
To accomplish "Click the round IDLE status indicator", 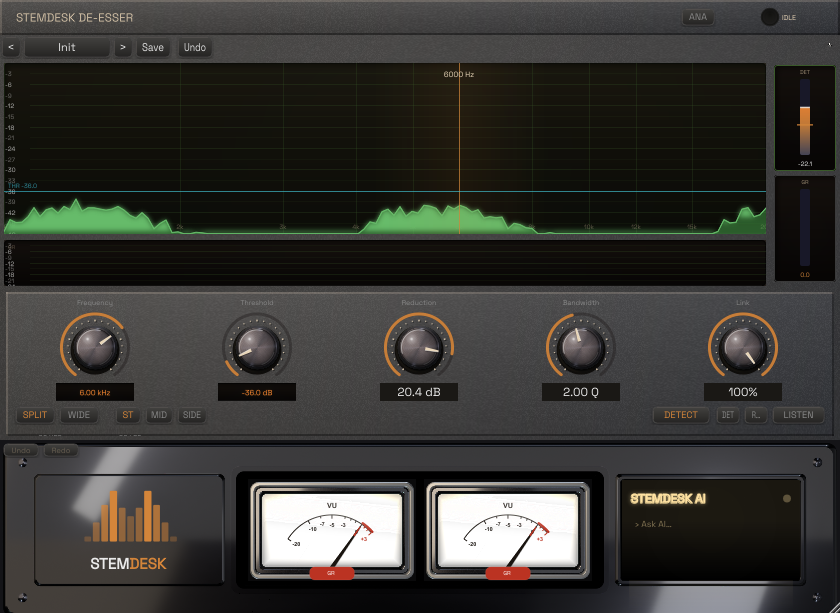I will coord(770,17).
